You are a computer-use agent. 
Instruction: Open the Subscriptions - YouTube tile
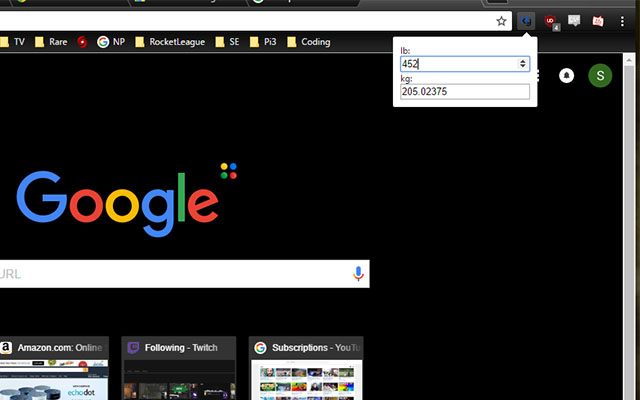306,368
